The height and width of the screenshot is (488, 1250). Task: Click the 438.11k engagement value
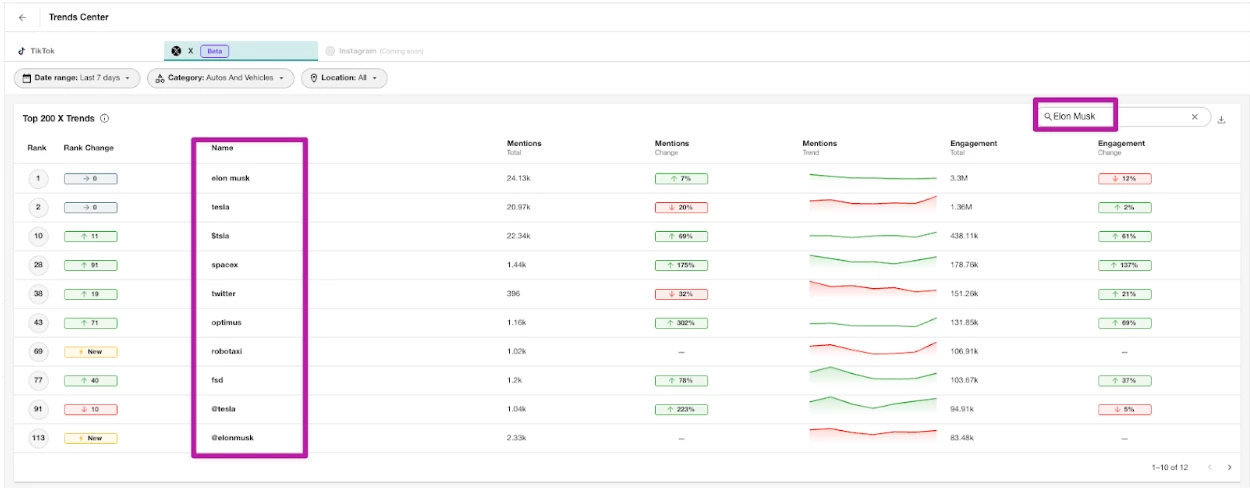965,236
